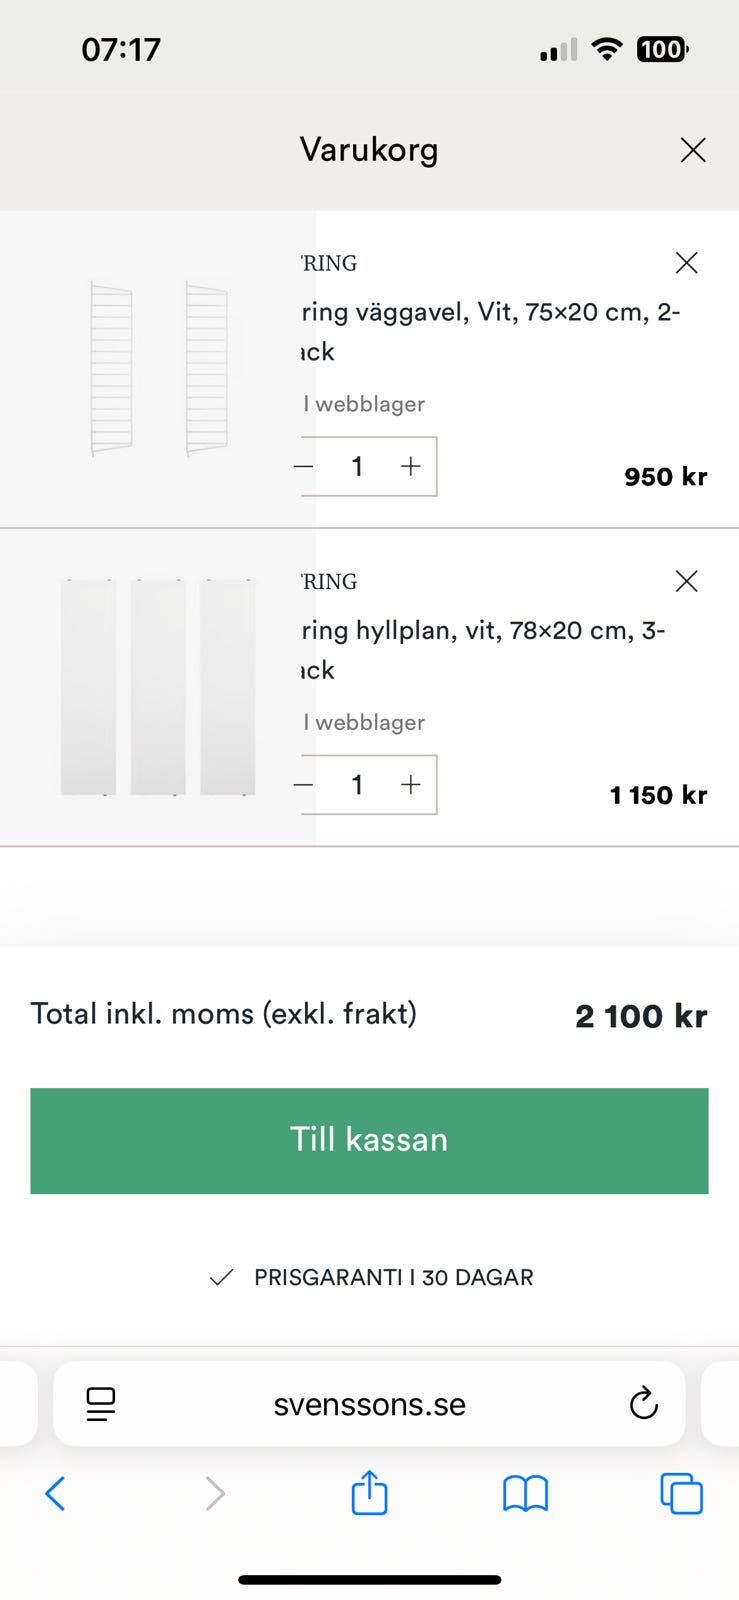Open Safari page settings menu icon
Screen dimensions: 739x1600
coord(101,1404)
